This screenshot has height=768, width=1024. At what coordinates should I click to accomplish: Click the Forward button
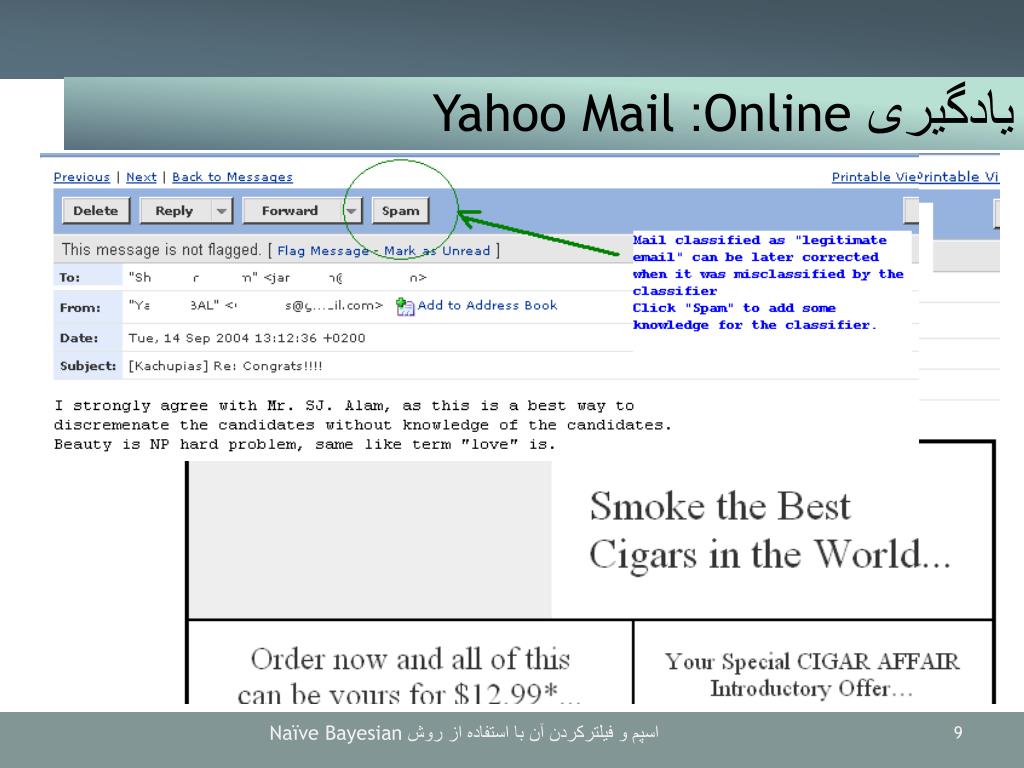point(291,211)
